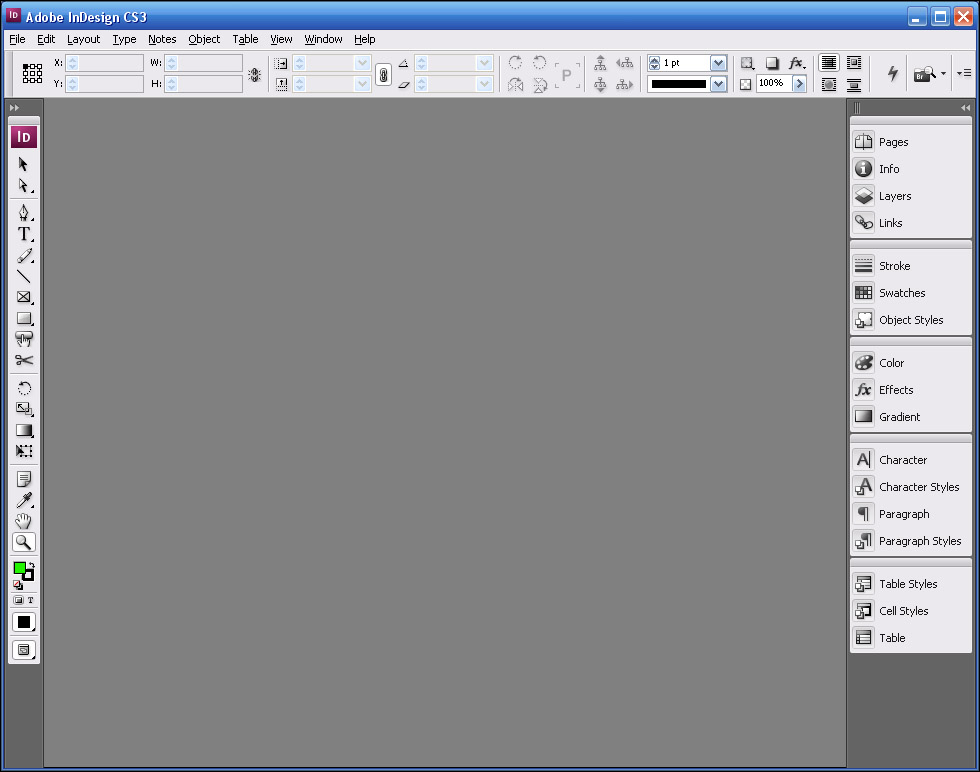Open the control panel flyout menu
980x772 pixels.
click(x=964, y=73)
